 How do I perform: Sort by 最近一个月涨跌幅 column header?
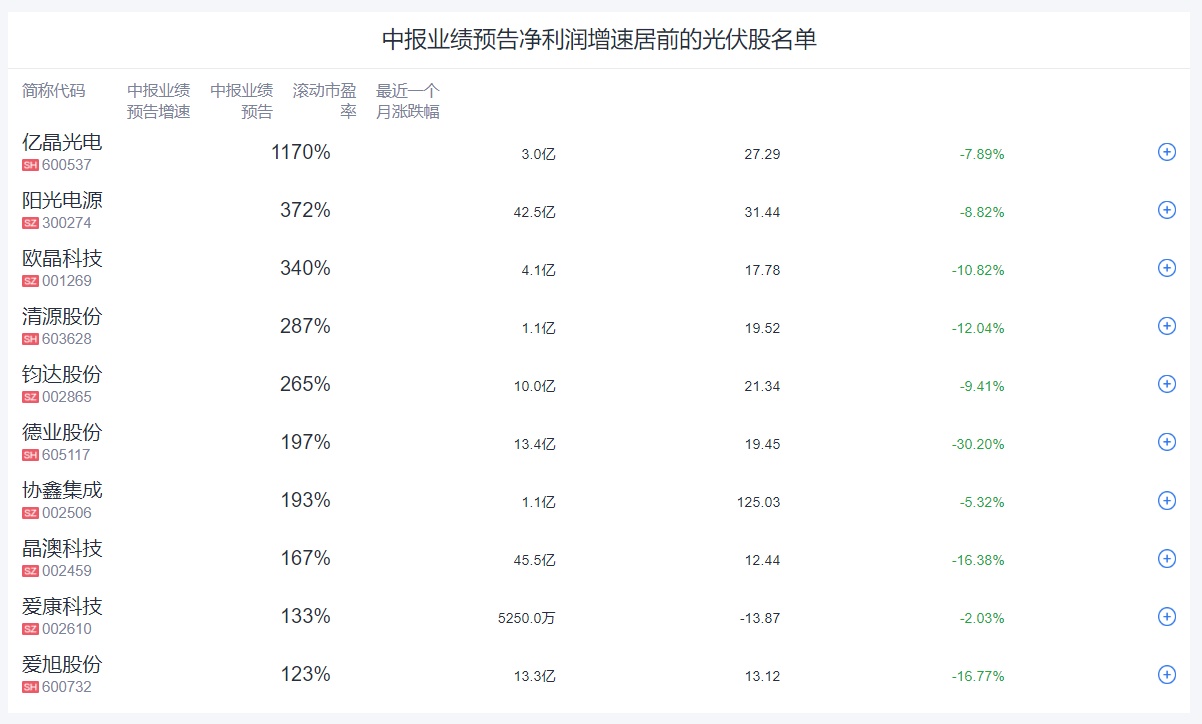click(x=408, y=101)
